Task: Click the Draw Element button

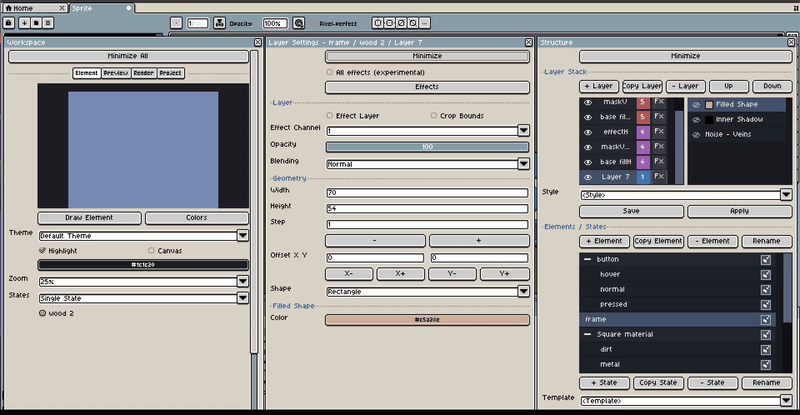Action: (x=89, y=218)
